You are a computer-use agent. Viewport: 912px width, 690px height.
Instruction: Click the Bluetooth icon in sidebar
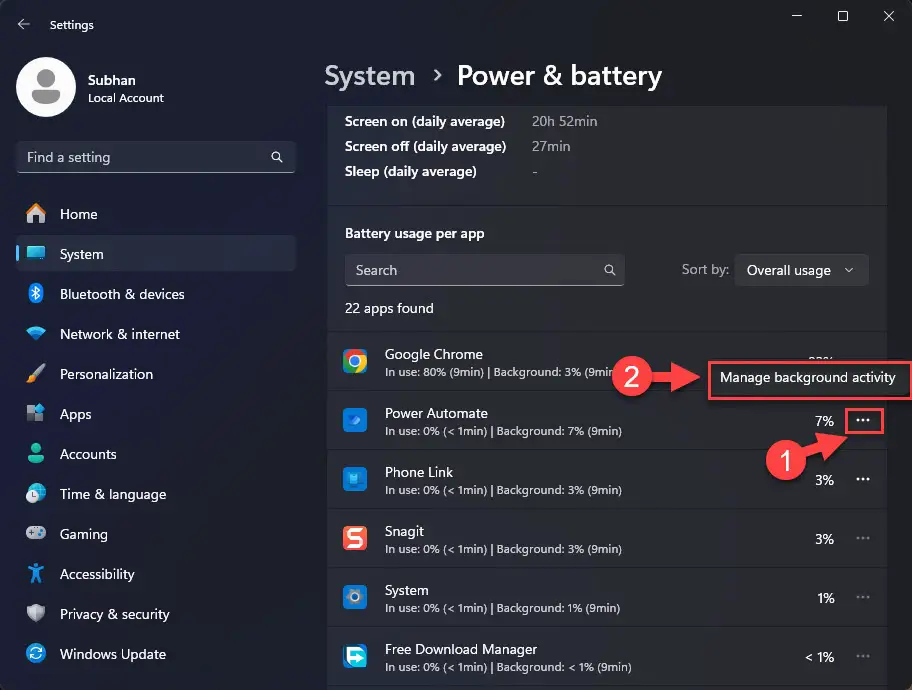pyautogui.click(x=35, y=293)
